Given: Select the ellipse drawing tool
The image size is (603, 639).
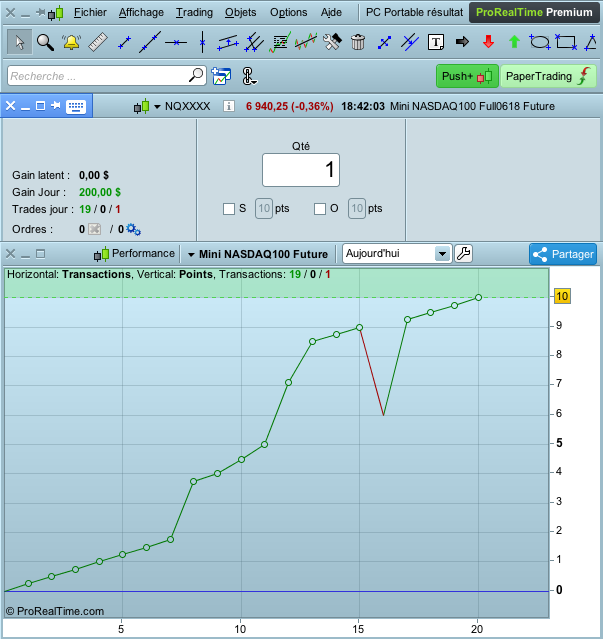Looking at the screenshot, I should [x=540, y=42].
